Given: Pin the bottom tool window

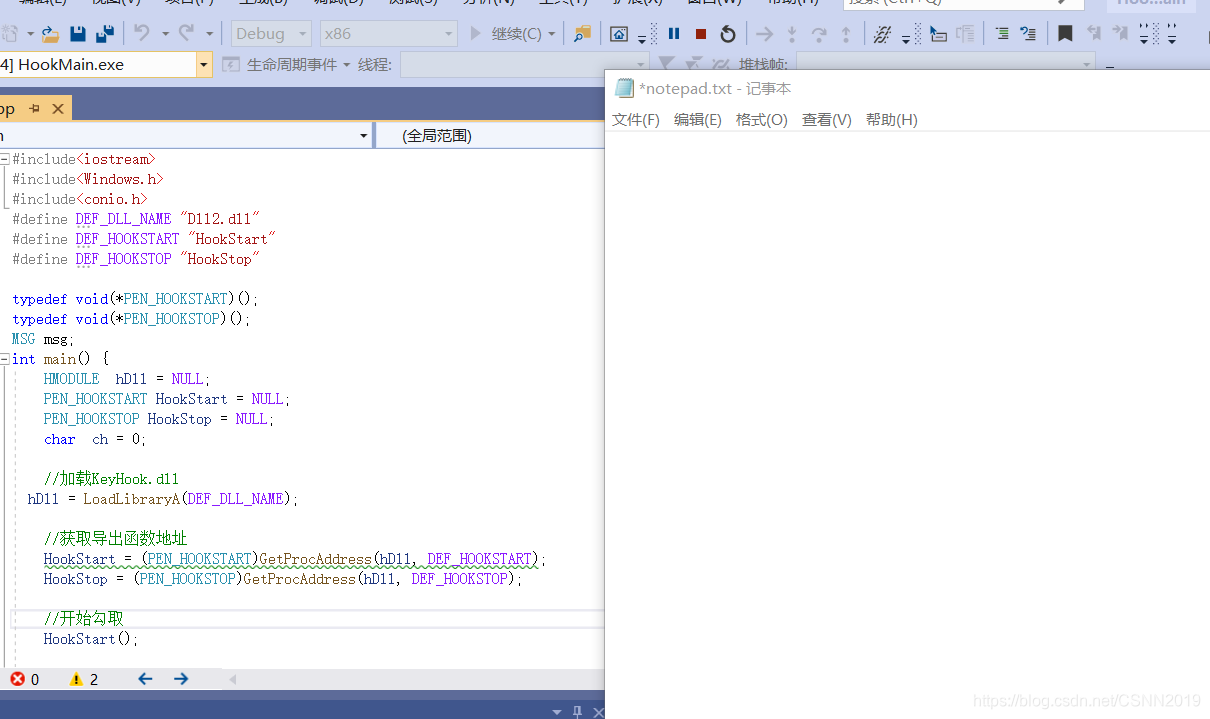Looking at the screenshot, I should pyautogui.click(x=577, y=711).
